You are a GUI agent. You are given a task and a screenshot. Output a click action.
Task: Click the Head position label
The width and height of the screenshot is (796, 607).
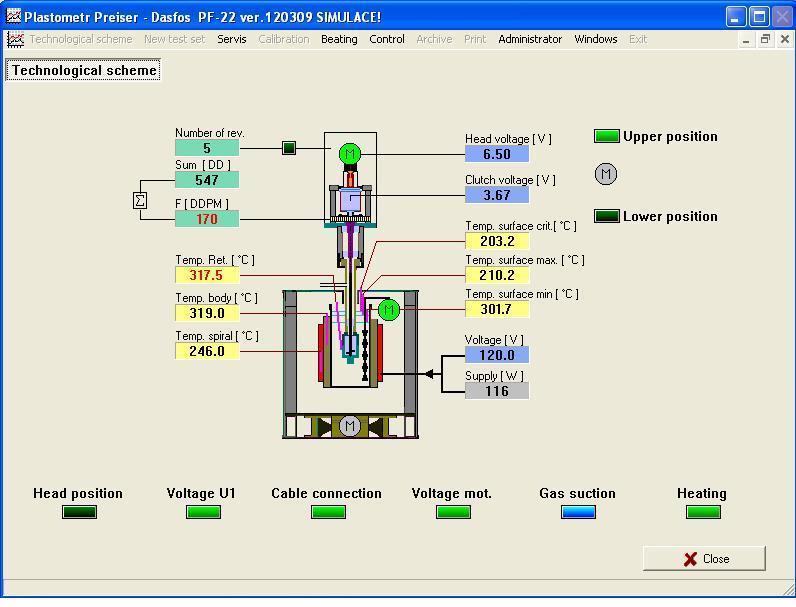click(78, 493)
